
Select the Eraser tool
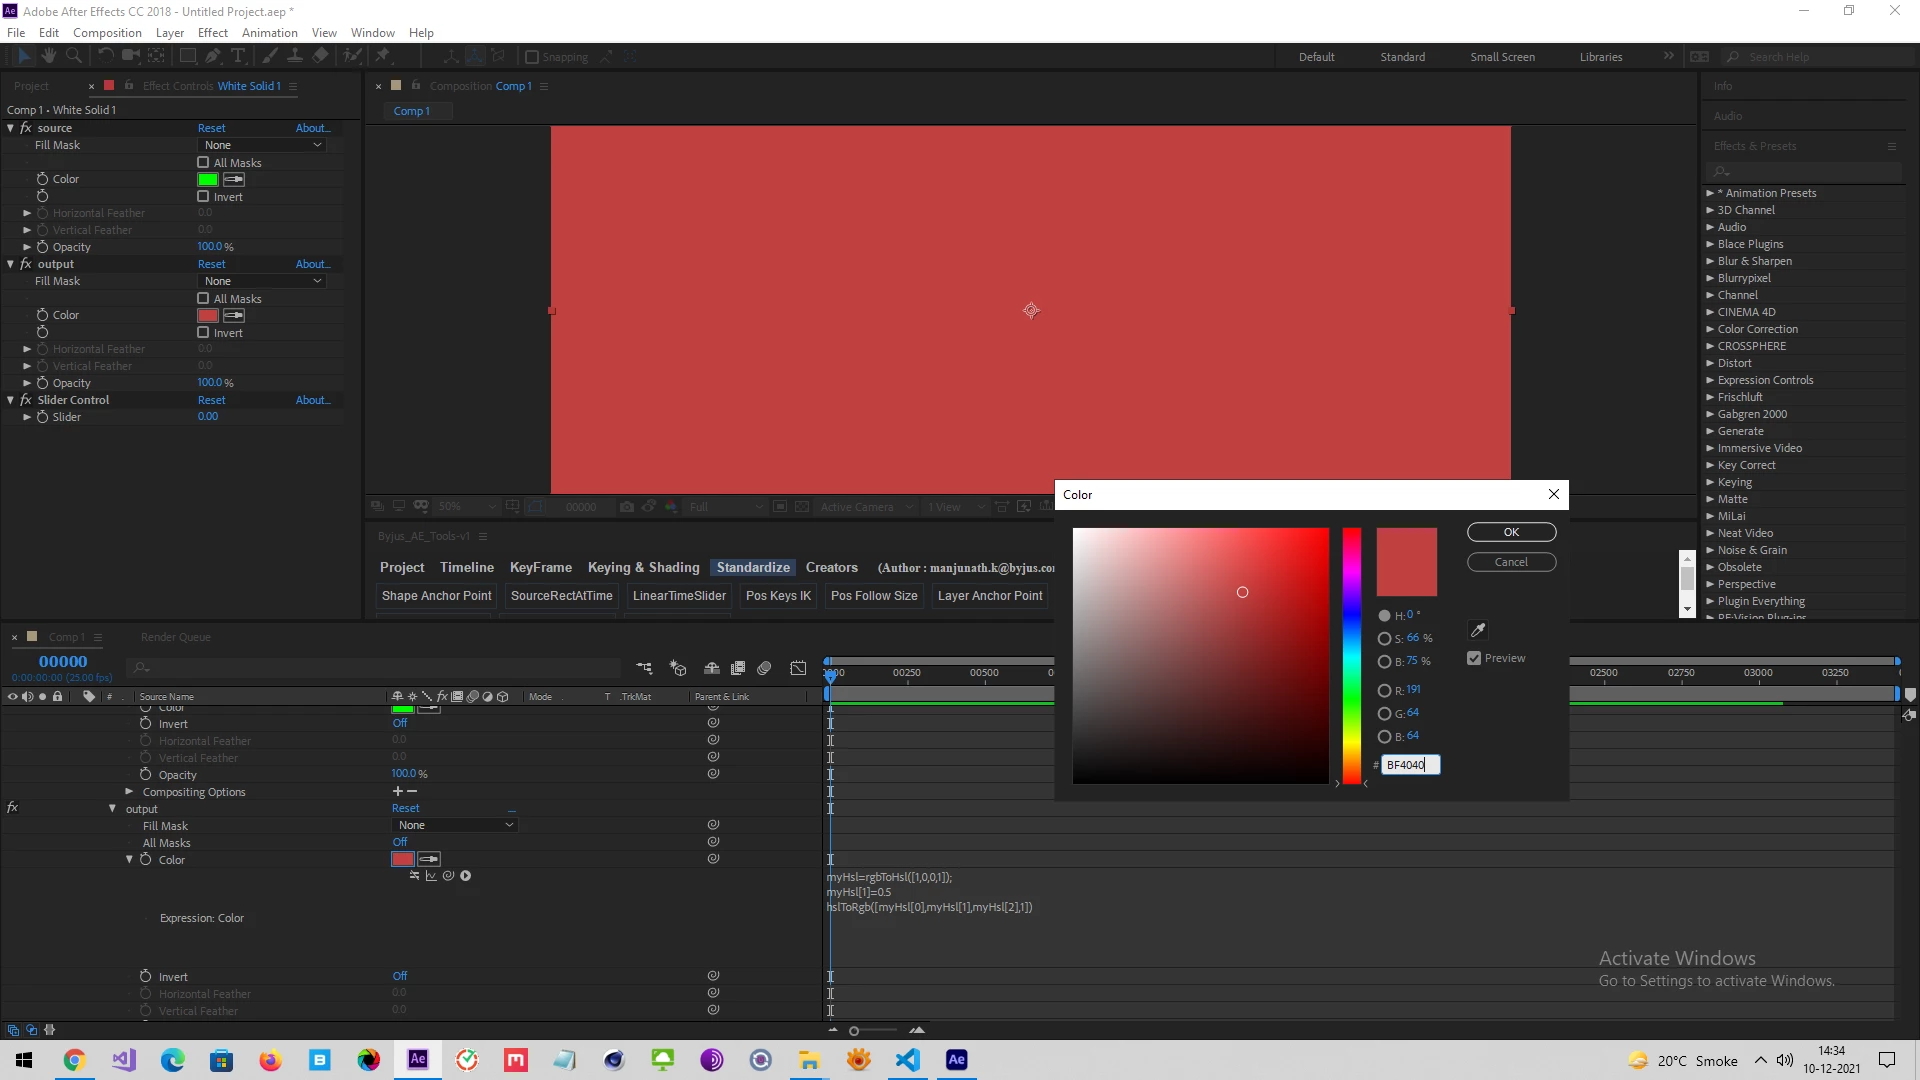pyautogui.click(x=320, y=56)
